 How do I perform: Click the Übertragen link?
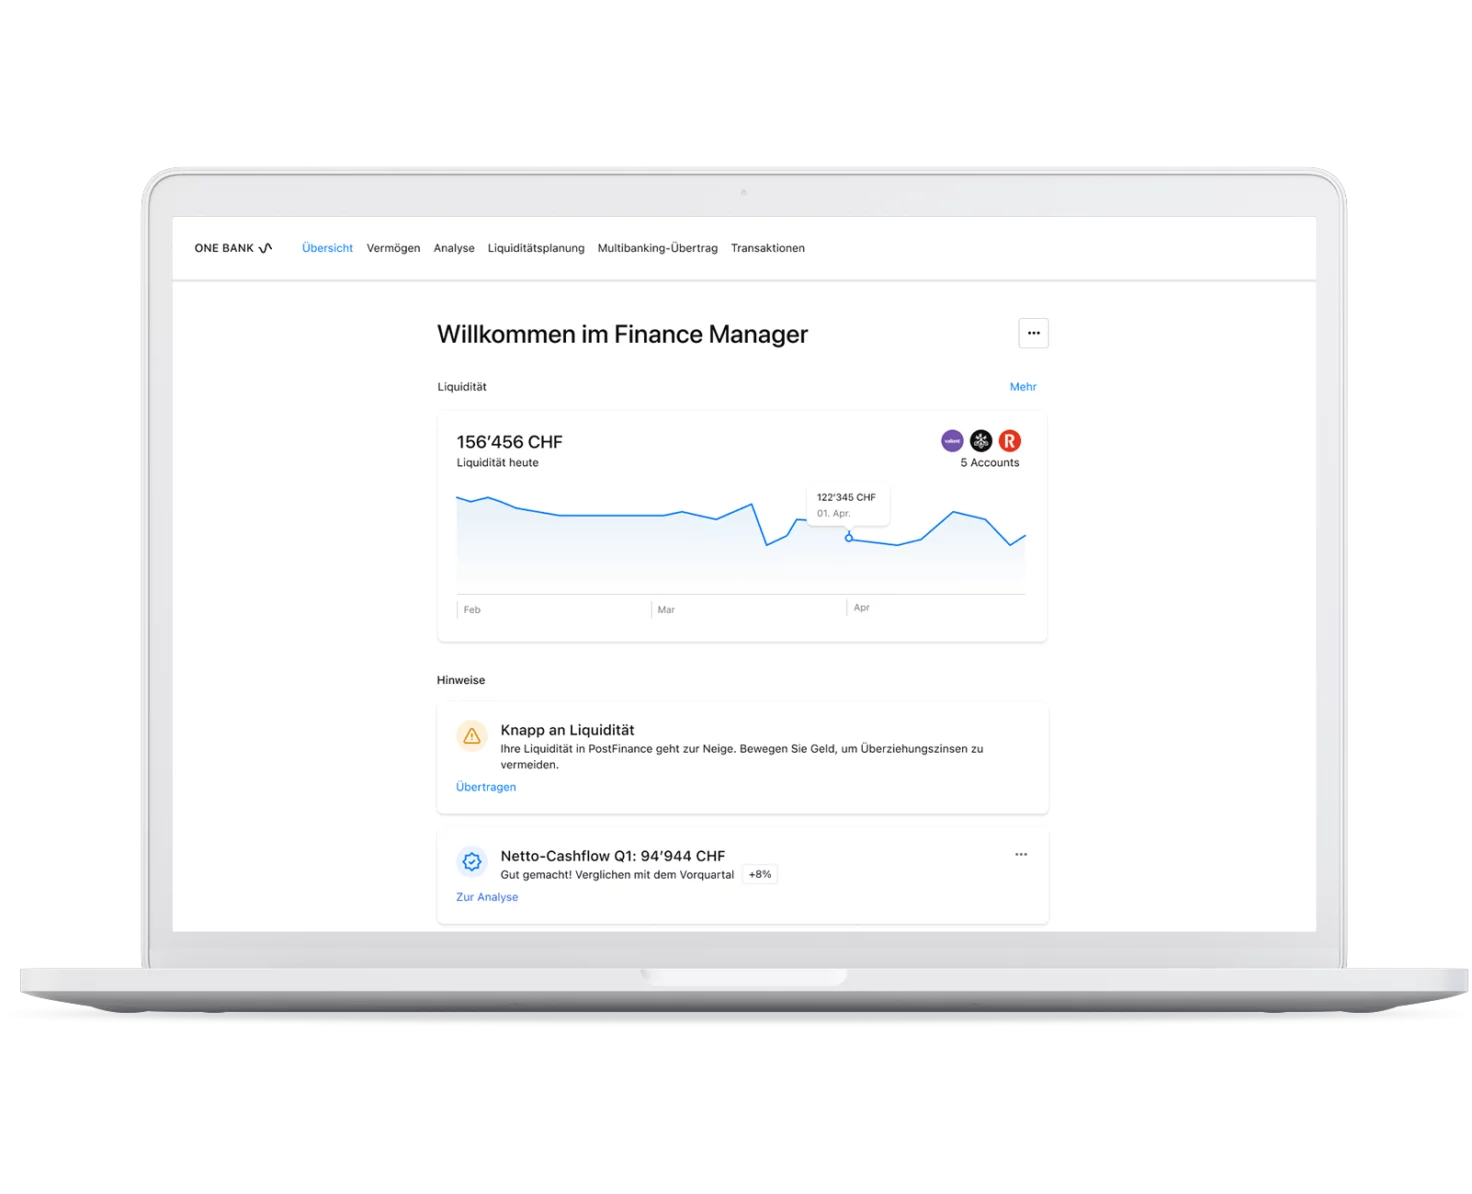pos(486,787)
